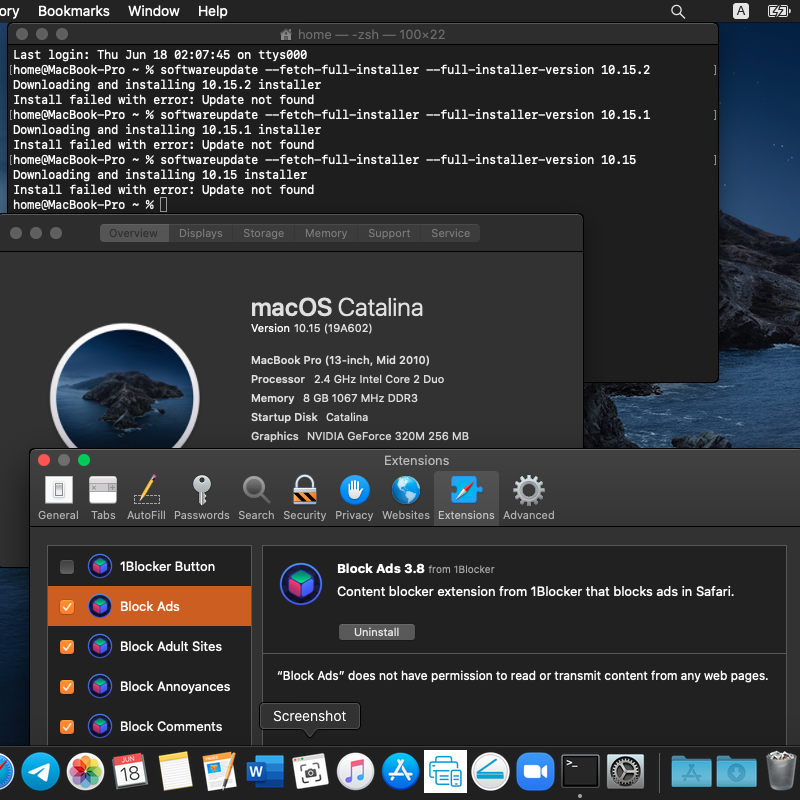The image size is (800, 800).
Task: Open the Advanced preferences pane
Action: (x=529, y=498)
